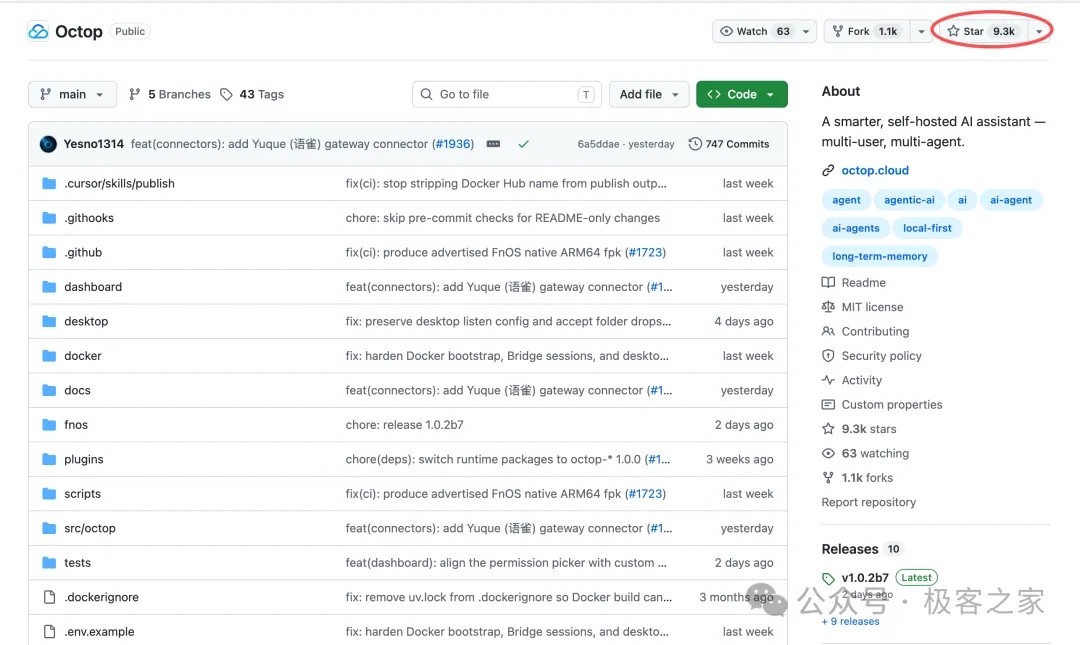Click the star icon beside 9.3k stars
Image resolution: width=1080 pixels, height=645 pixels.
pyautogui.click(x=828, y=429)
